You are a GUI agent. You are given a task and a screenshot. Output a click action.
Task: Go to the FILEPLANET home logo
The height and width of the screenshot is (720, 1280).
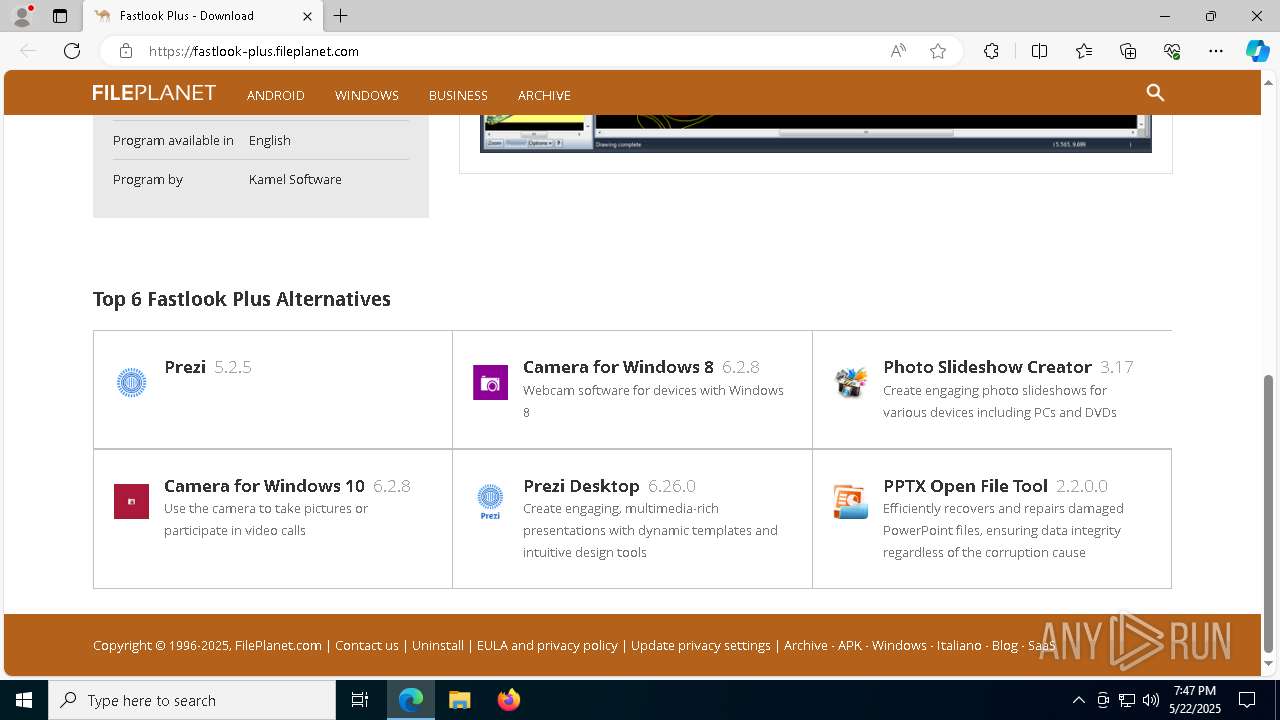[x=154, y=93]
